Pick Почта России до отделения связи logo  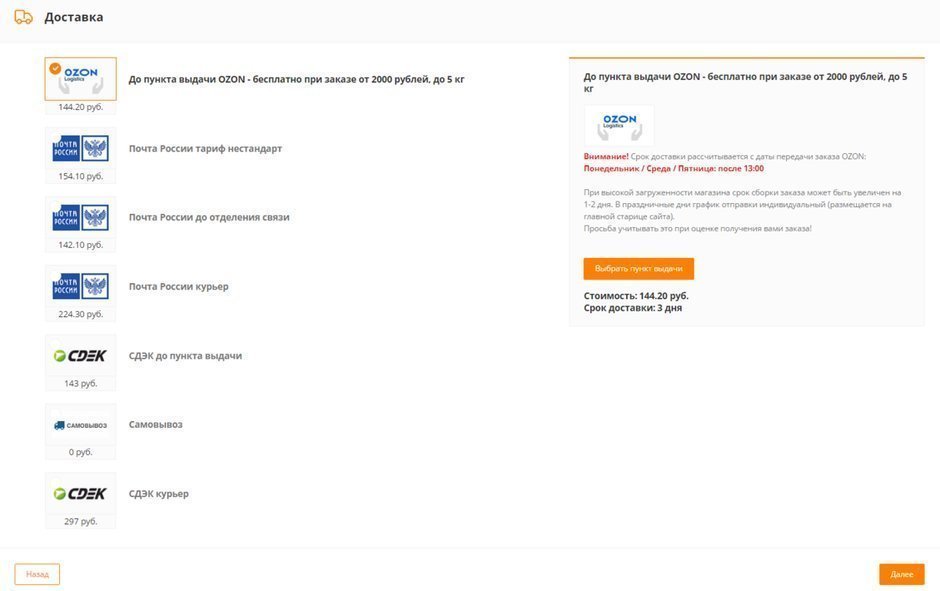81,217
